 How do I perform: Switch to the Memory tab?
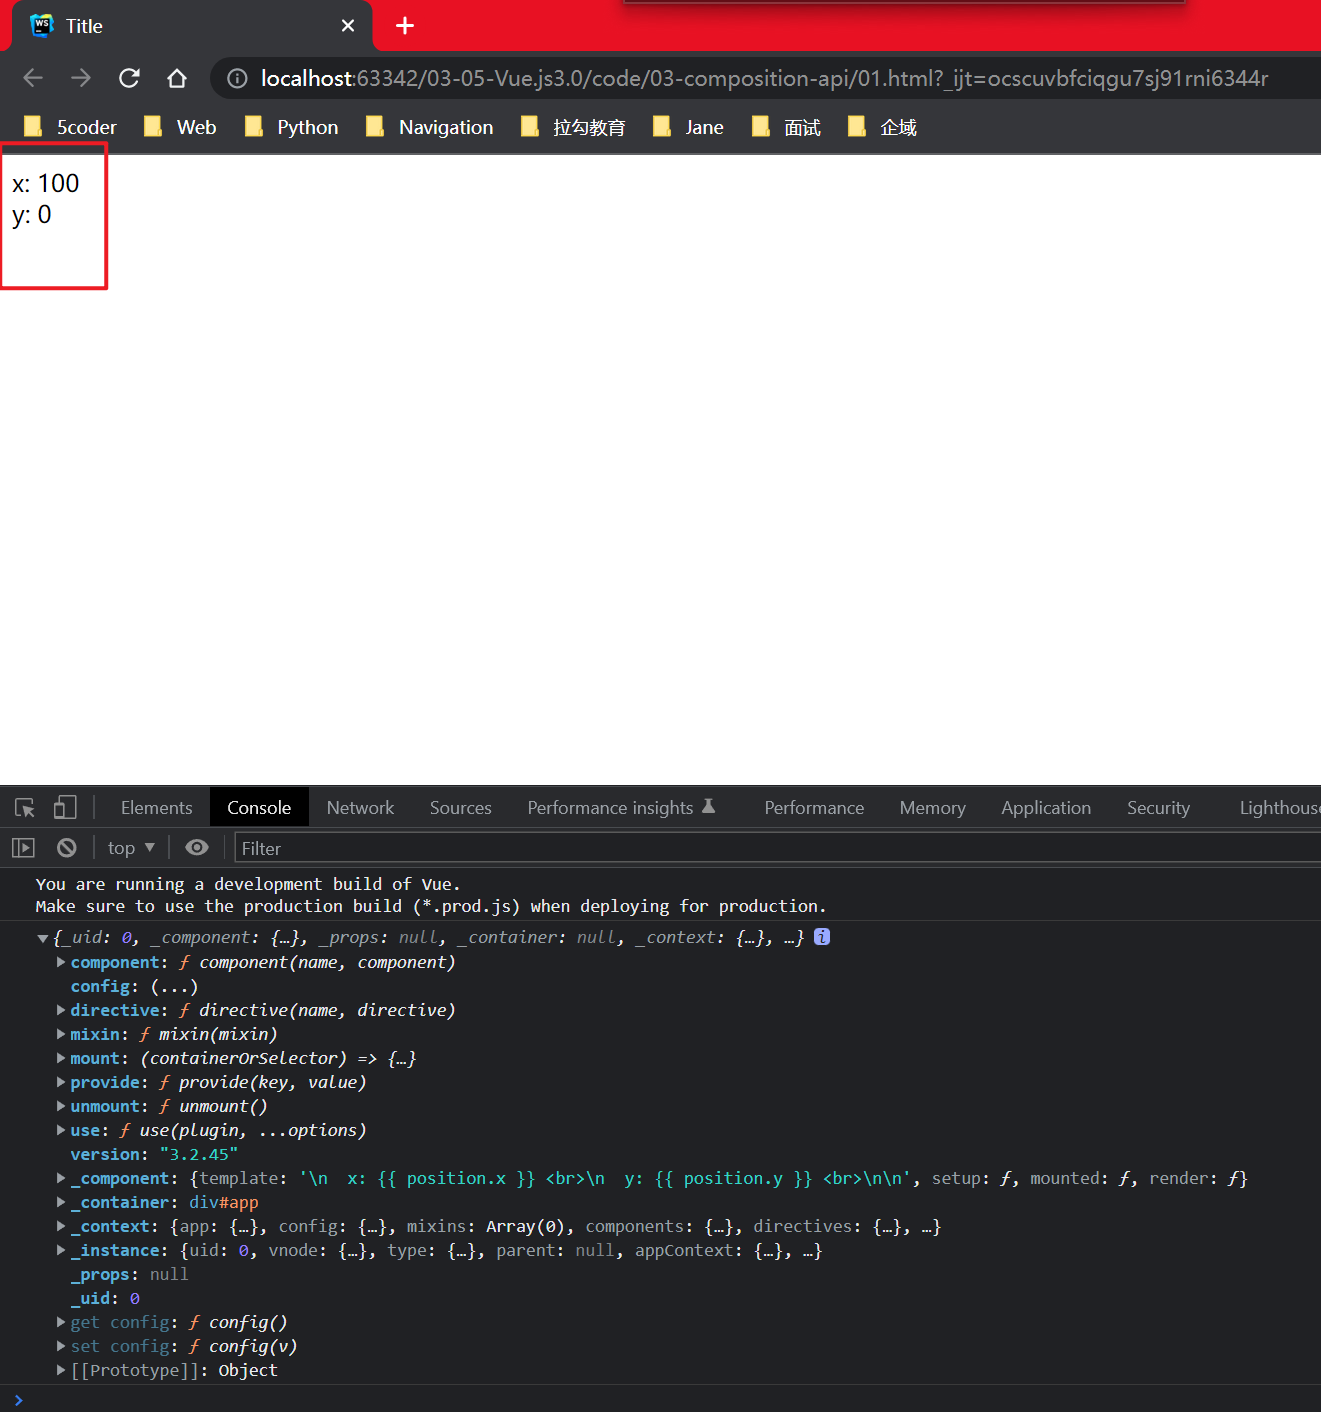pyautogui.click(x=932, y=807)
